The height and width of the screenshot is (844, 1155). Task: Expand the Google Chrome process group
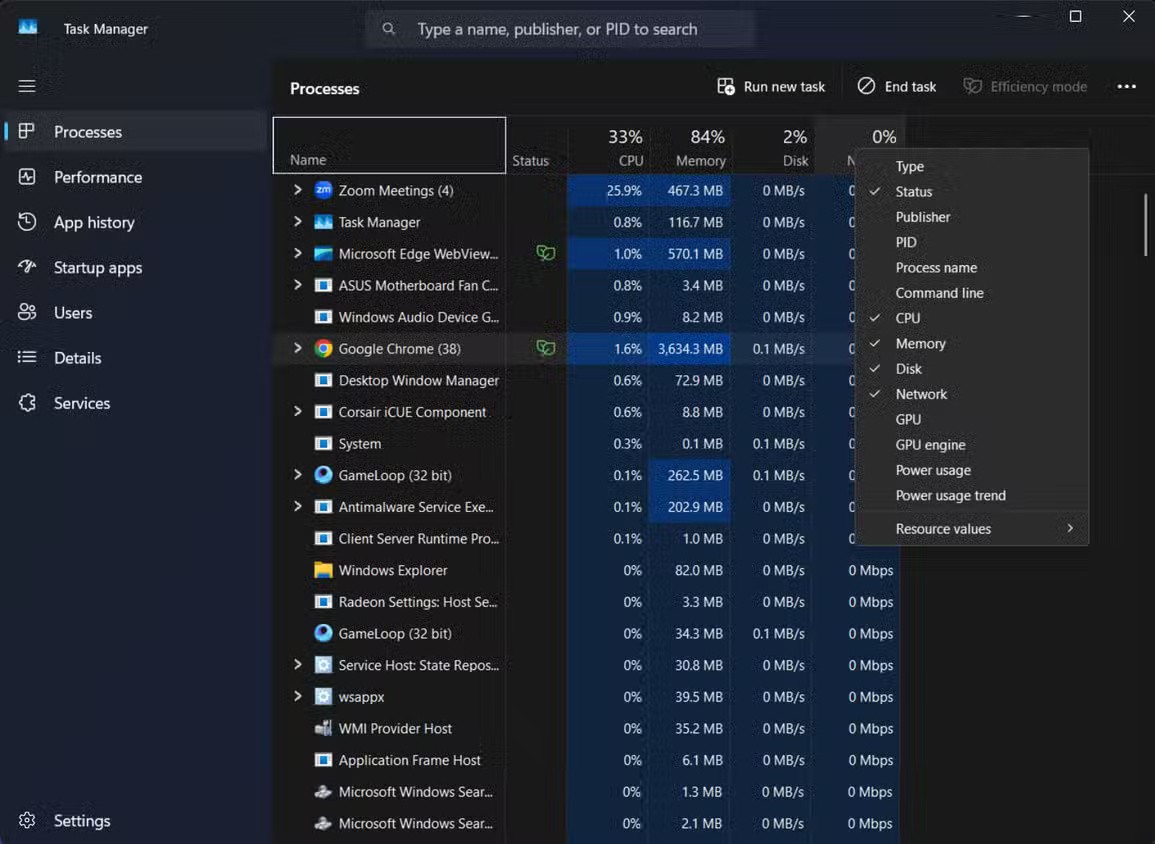pyautogui.click(x=297, y=349)
